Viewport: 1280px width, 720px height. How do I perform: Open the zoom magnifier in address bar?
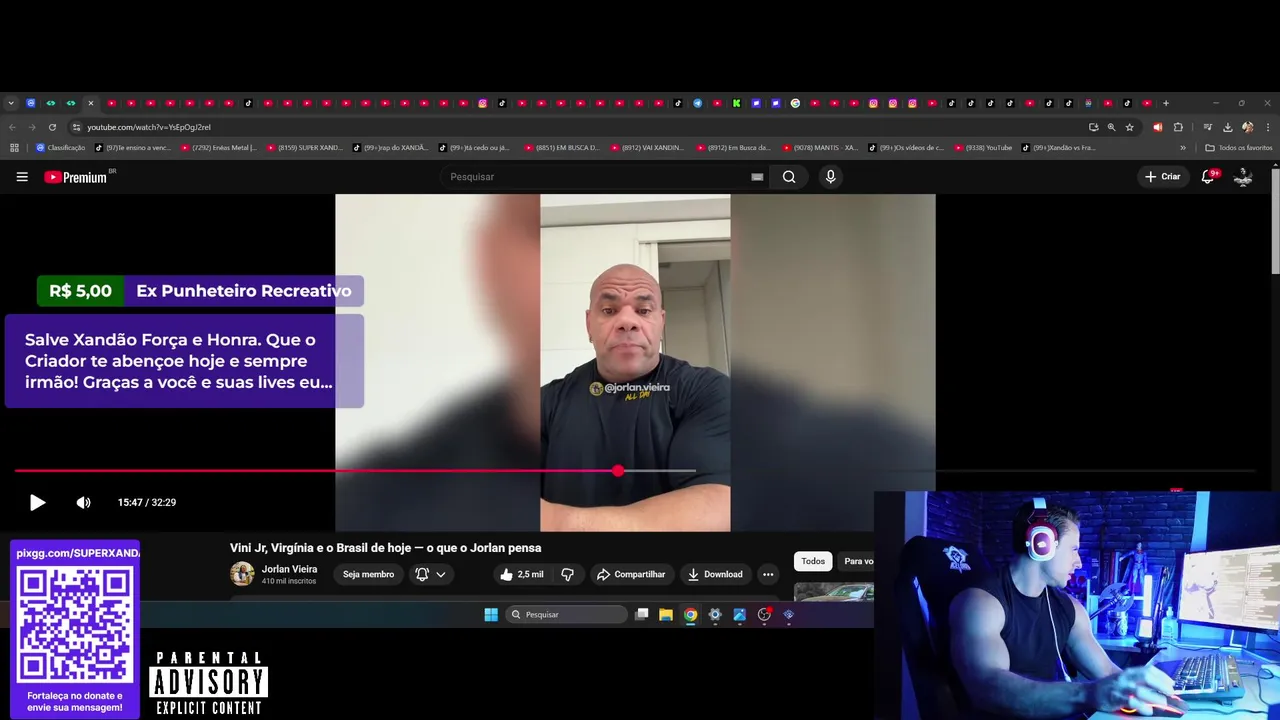pyautogui.click(x=1111, y=127)
